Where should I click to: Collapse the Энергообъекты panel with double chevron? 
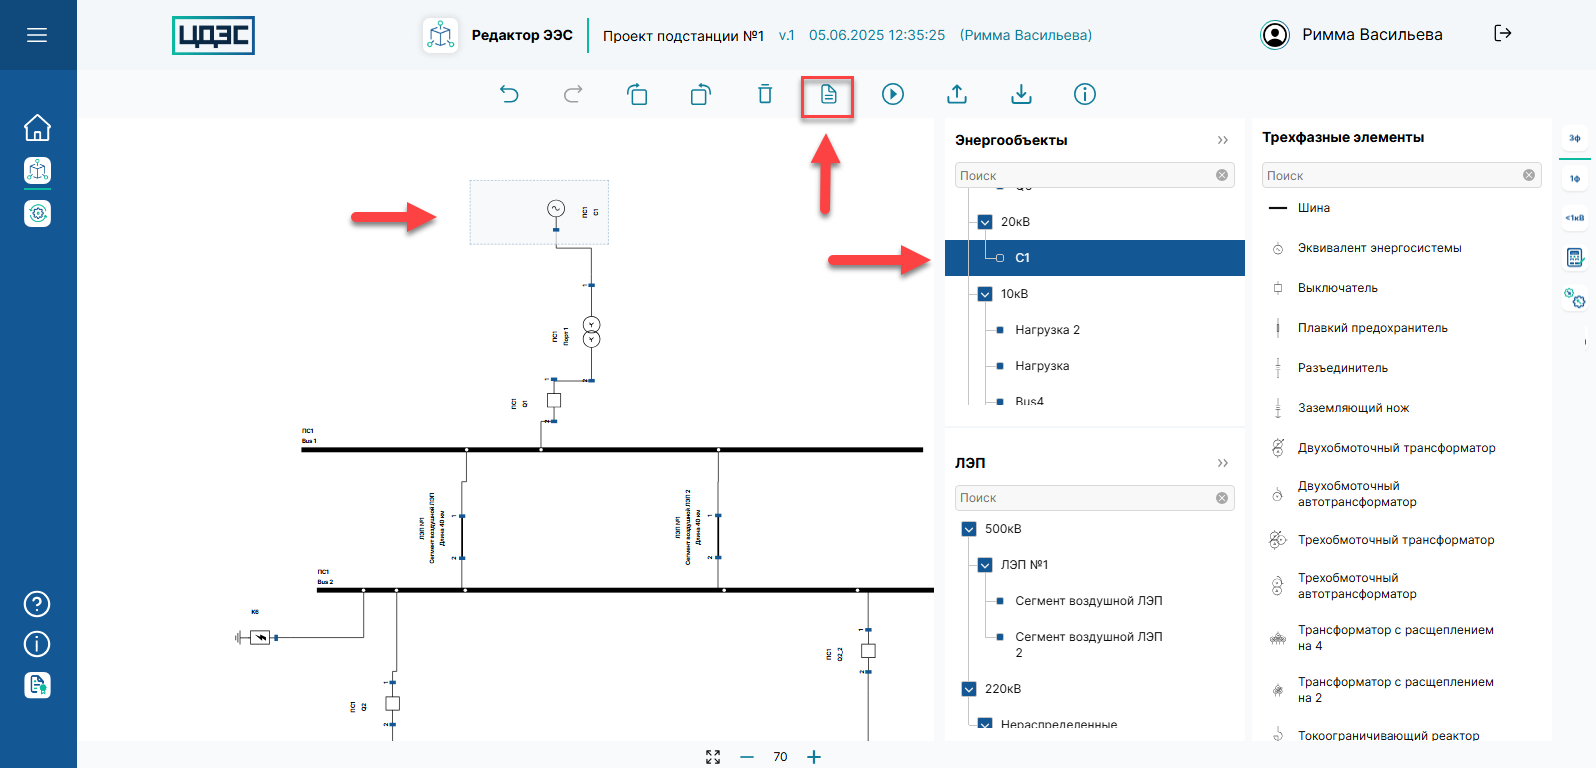1222,140
